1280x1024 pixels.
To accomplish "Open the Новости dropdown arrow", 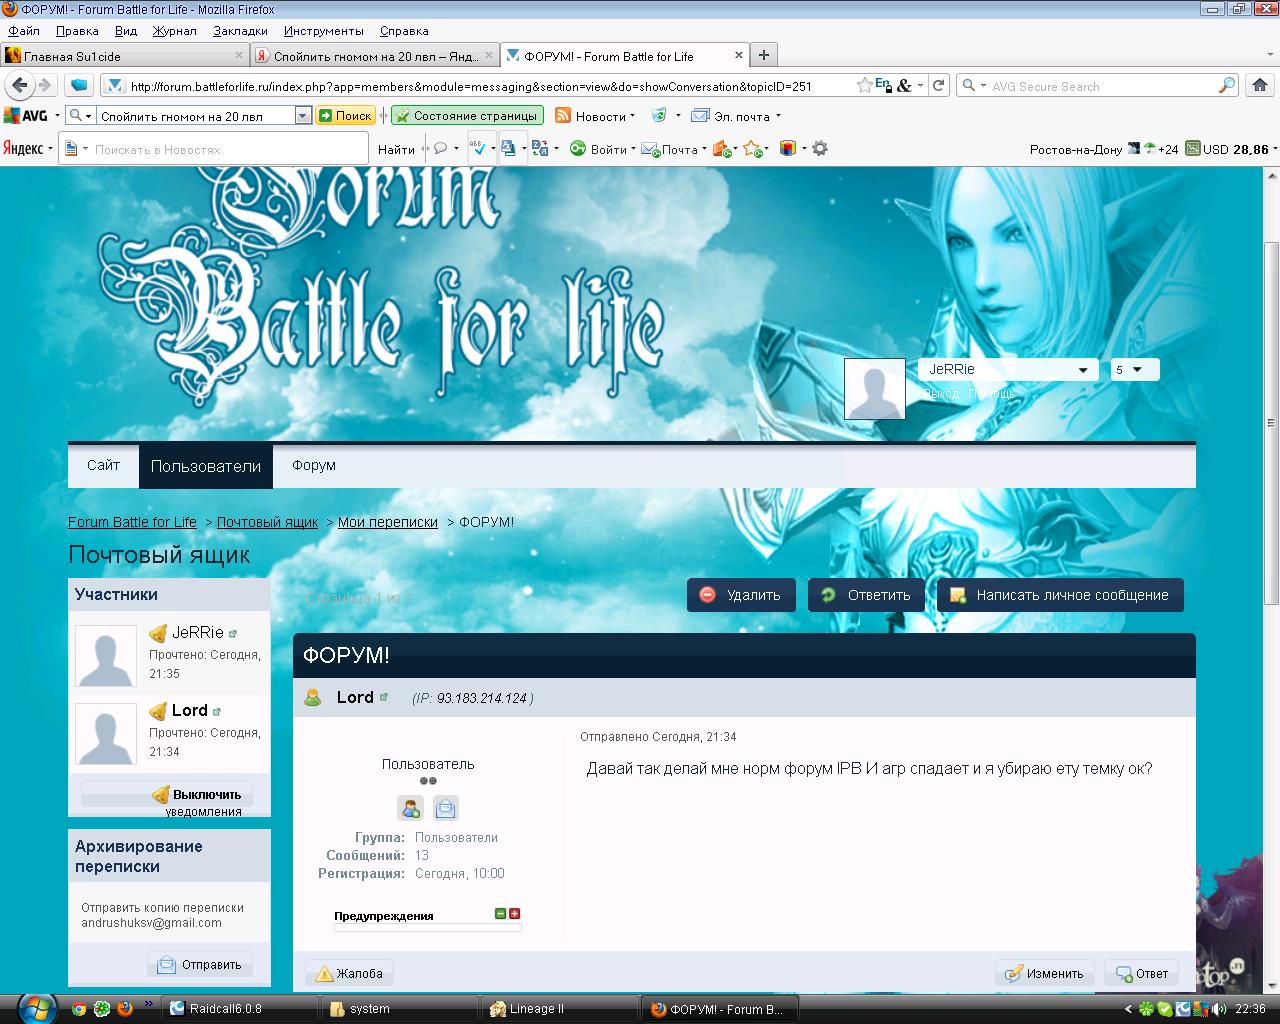I will point(632,116).
